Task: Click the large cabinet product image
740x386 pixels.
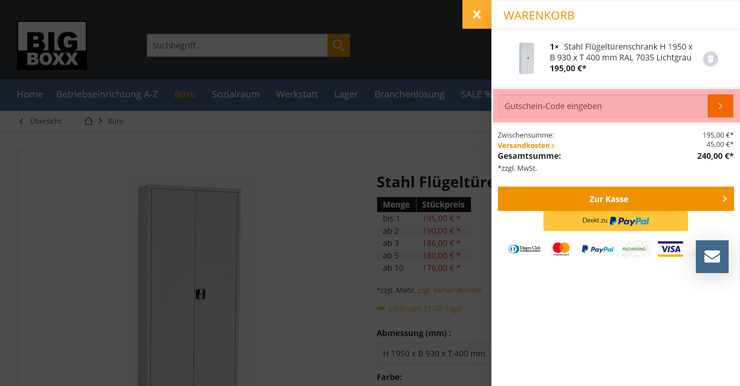Action: pyautogui.click(x=190, y=285)
